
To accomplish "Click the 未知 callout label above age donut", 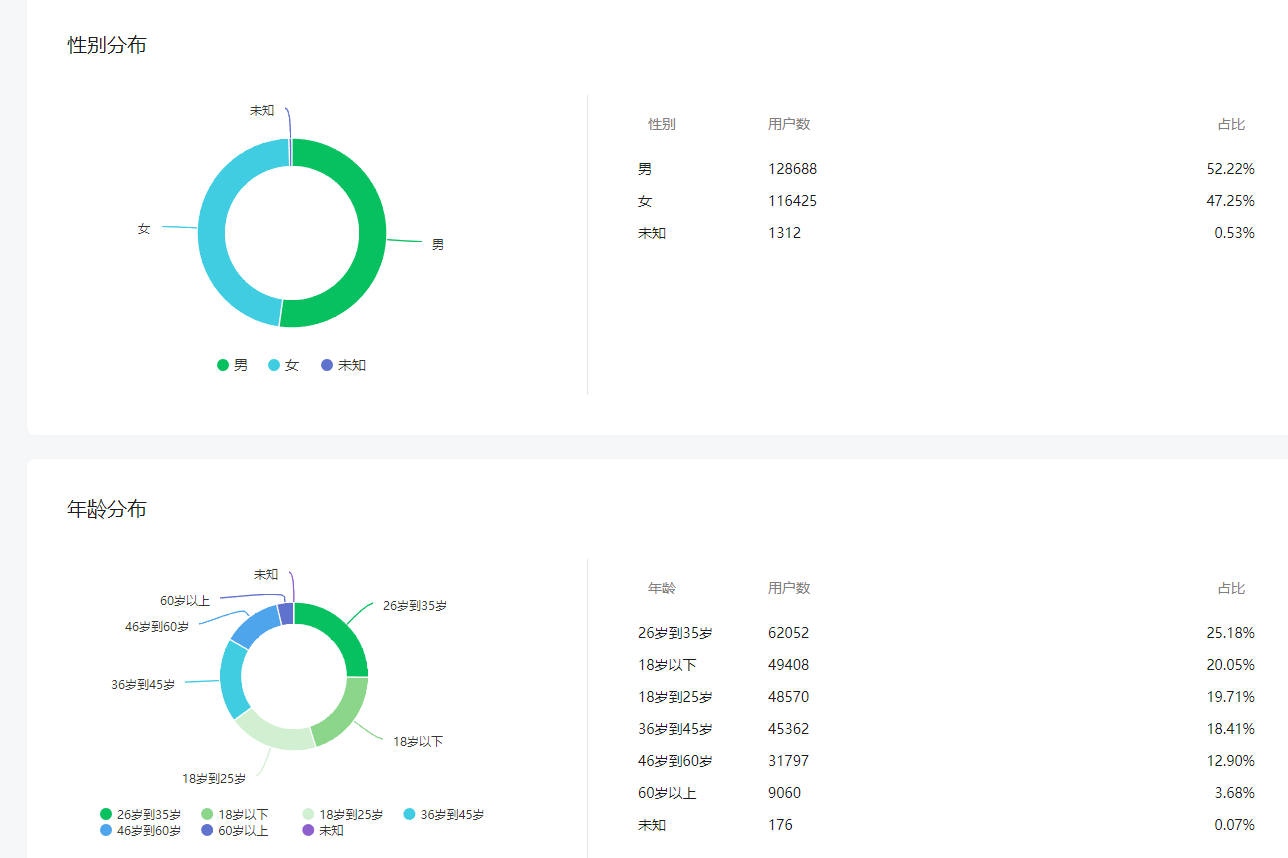I will 266,575.
